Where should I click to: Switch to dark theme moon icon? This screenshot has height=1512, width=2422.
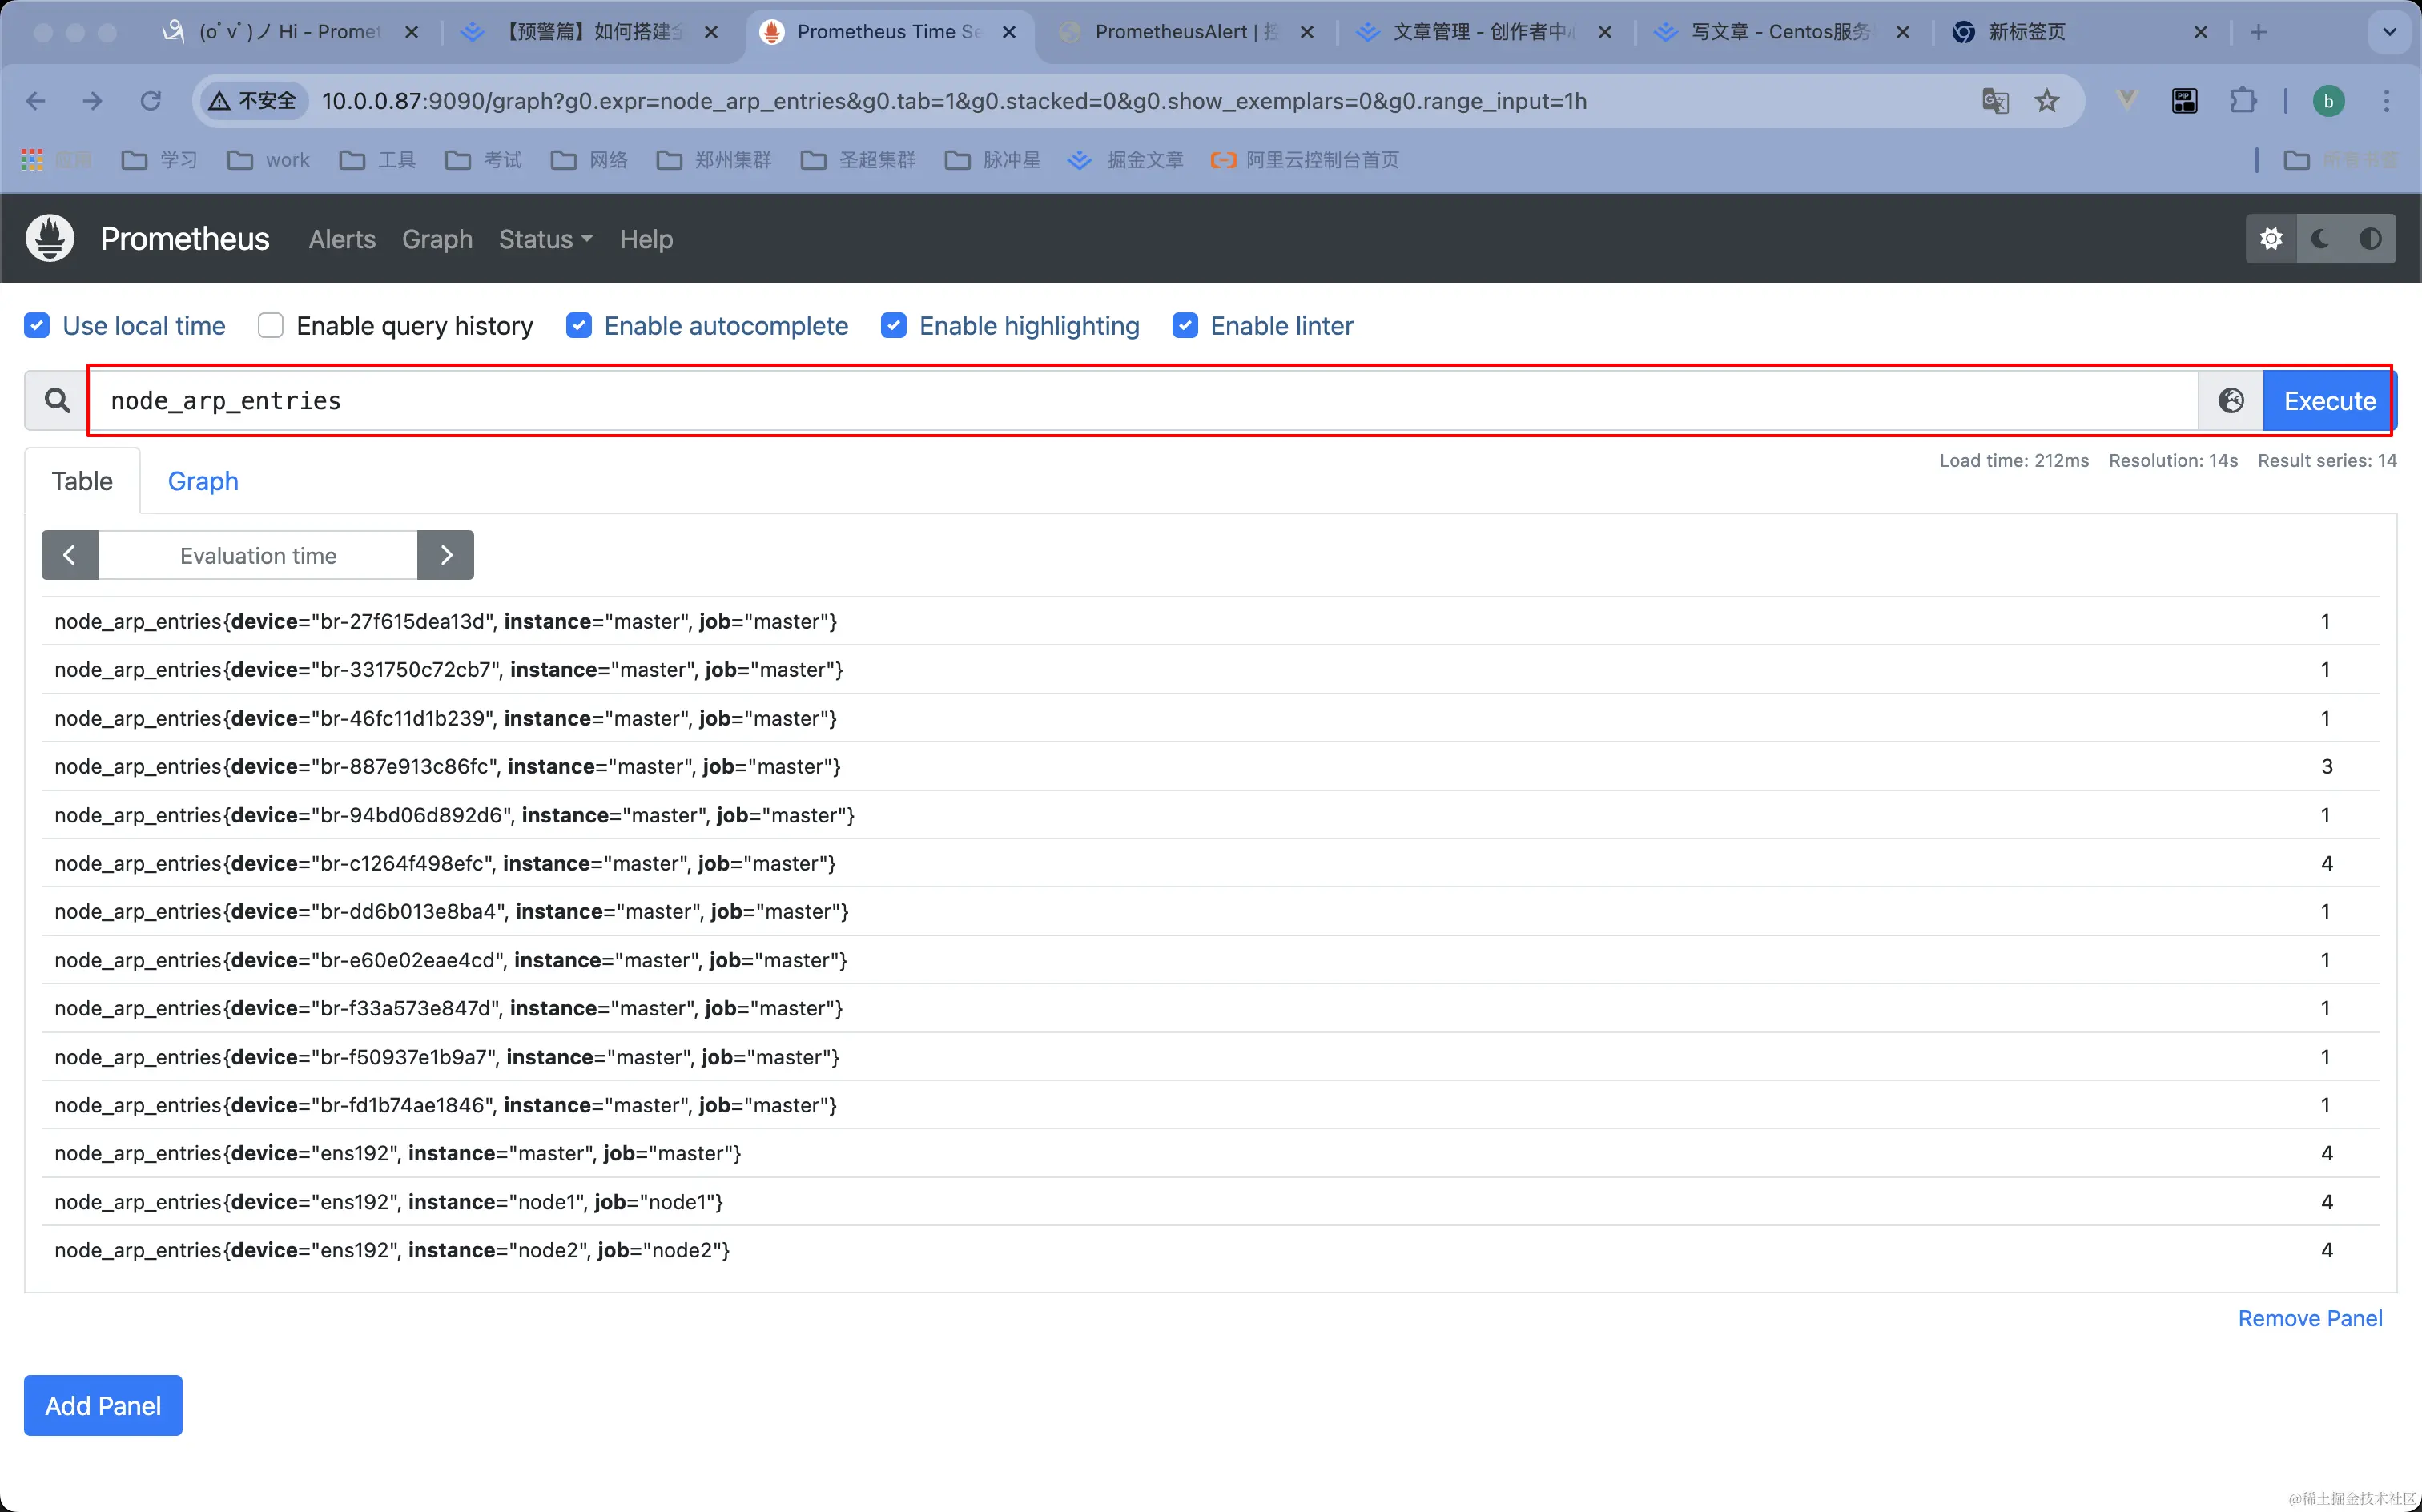click(2320, 239)
